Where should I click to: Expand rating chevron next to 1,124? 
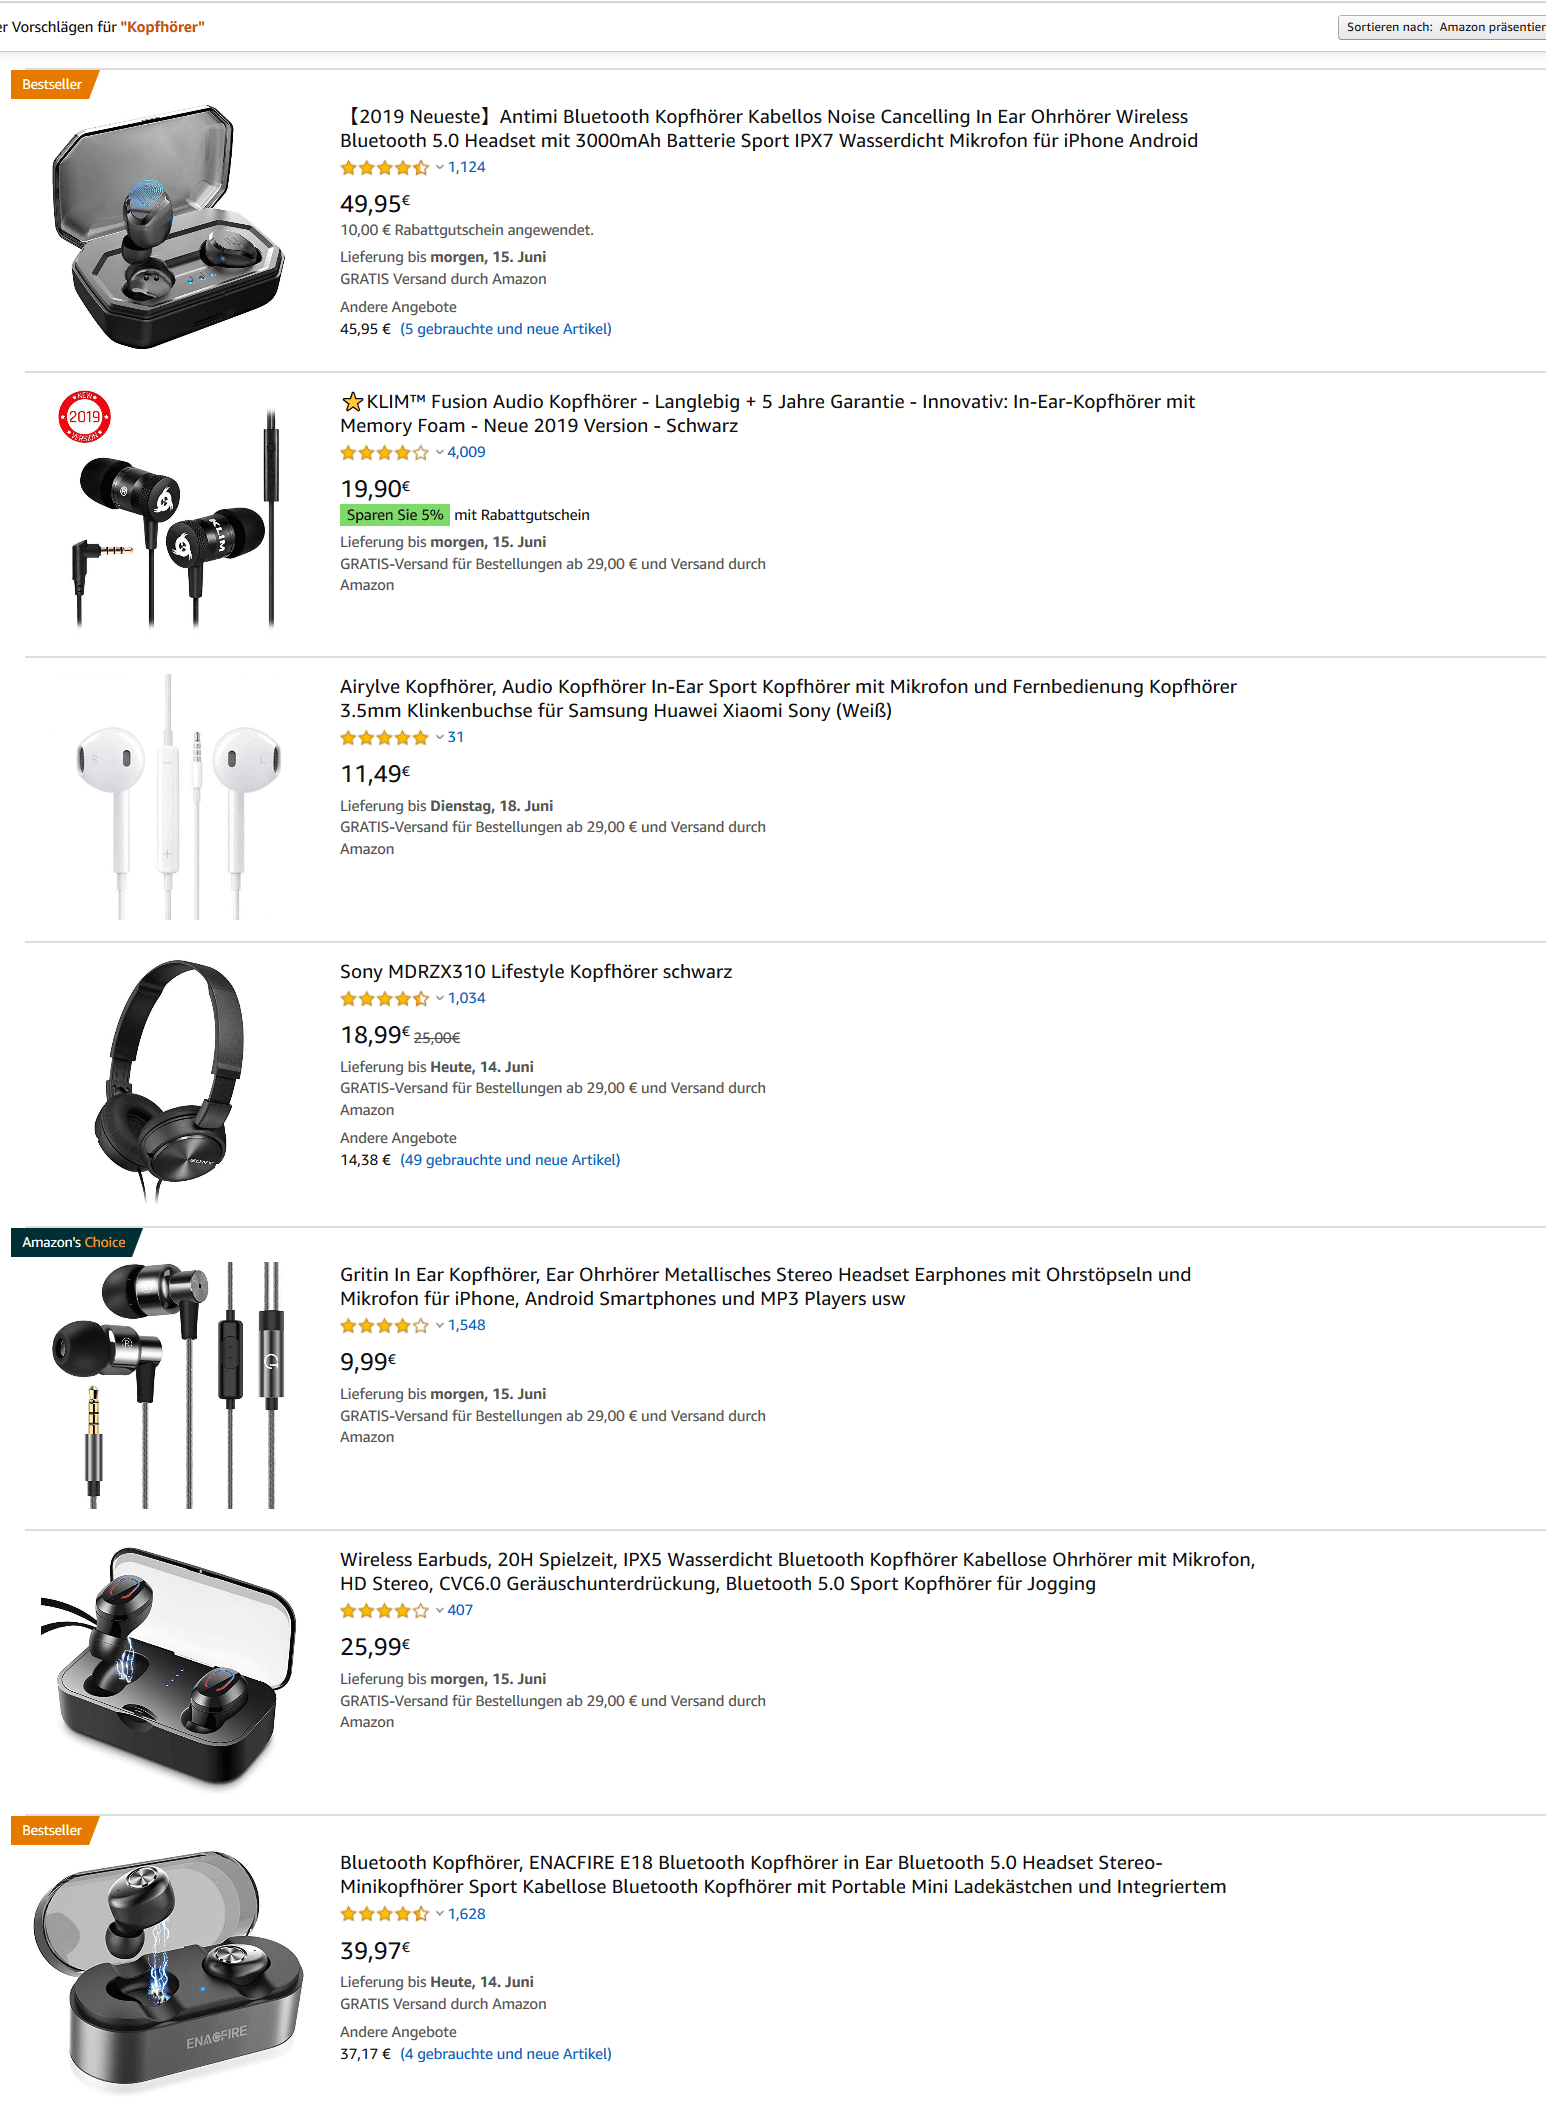439,168
